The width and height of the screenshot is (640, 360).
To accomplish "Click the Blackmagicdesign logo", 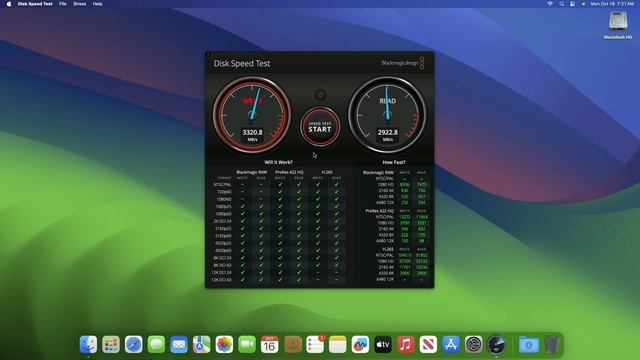I will click(403, 63).
